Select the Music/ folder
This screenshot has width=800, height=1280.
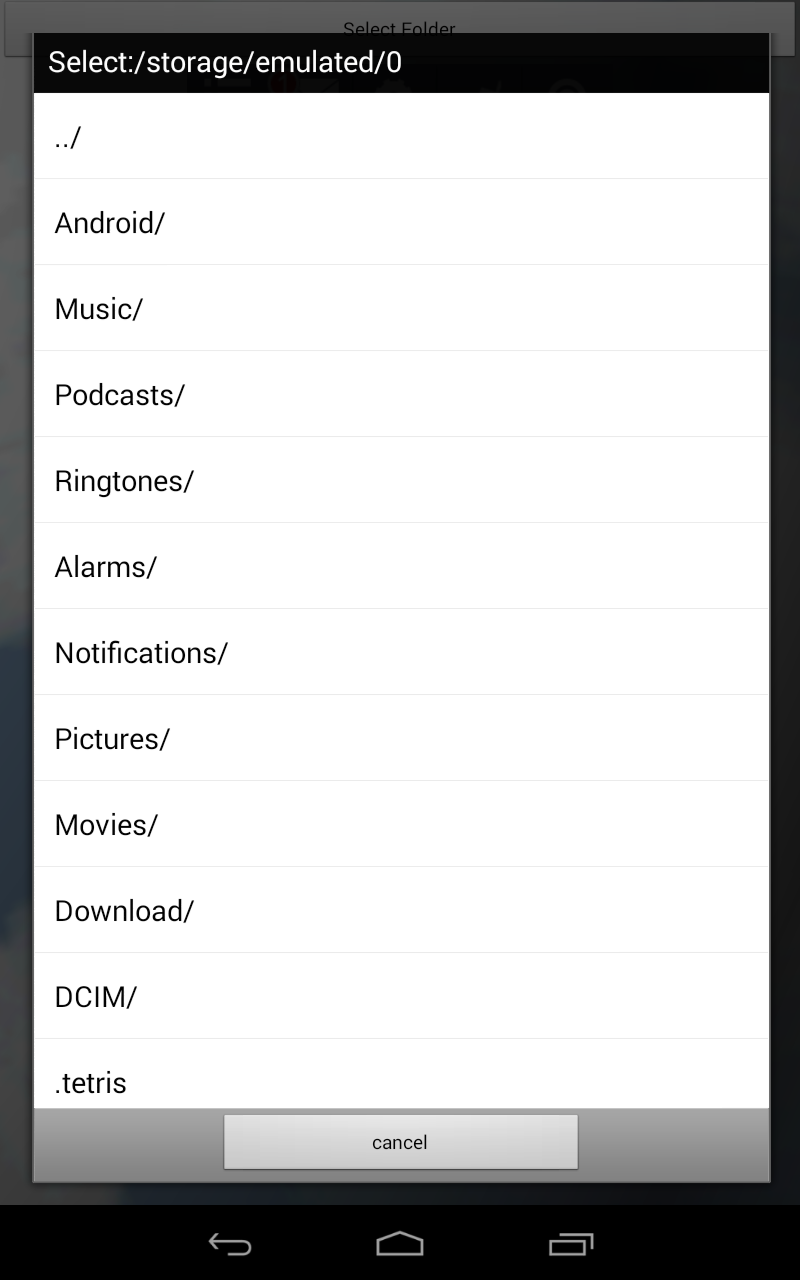400,308
